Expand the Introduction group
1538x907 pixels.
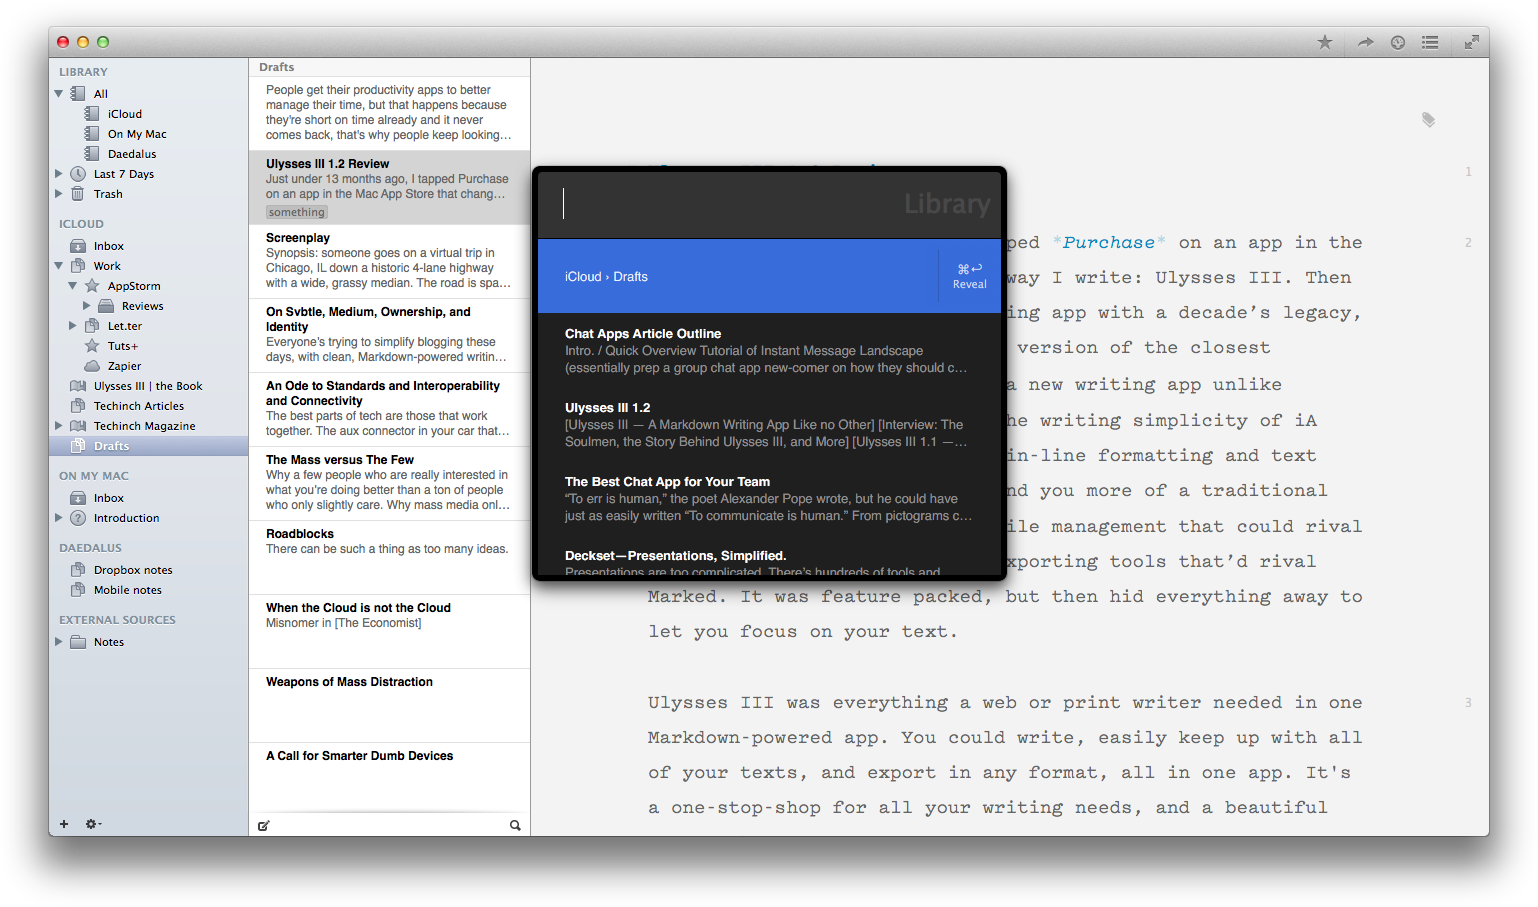pyautogui.click(x=59, y=518)
